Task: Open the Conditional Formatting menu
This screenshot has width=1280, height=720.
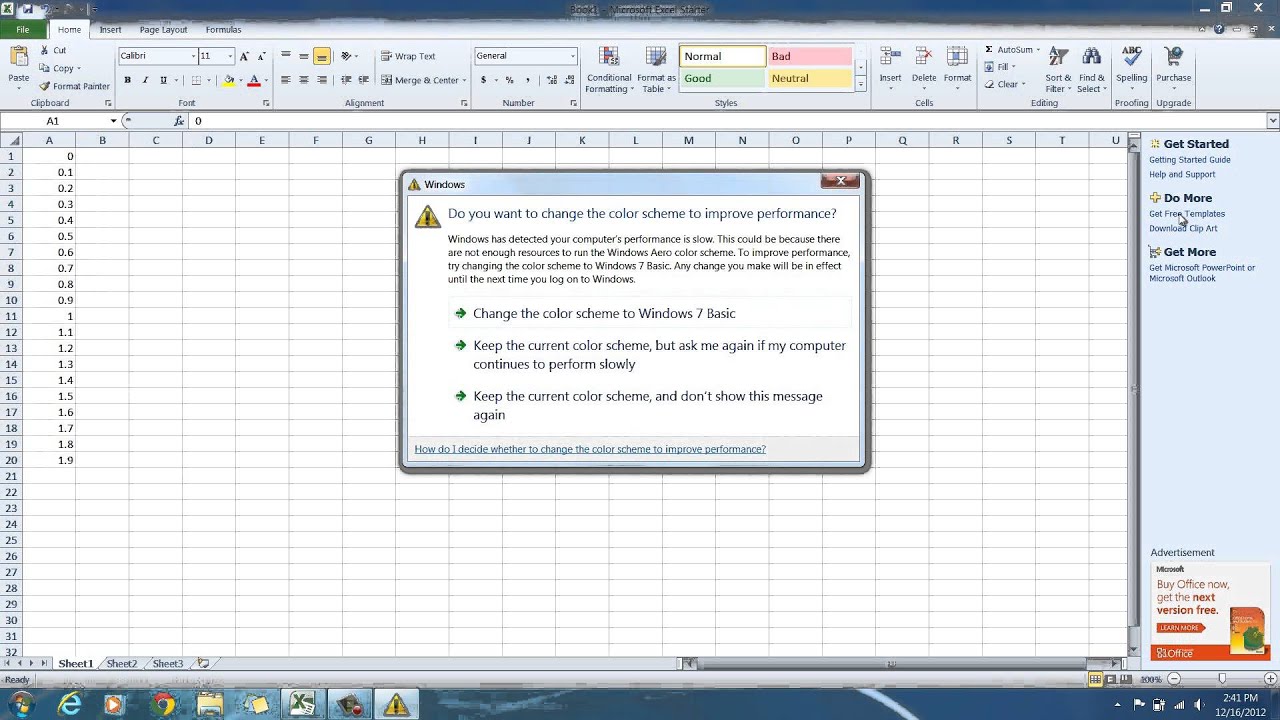Action: click(x=609, y=70)
